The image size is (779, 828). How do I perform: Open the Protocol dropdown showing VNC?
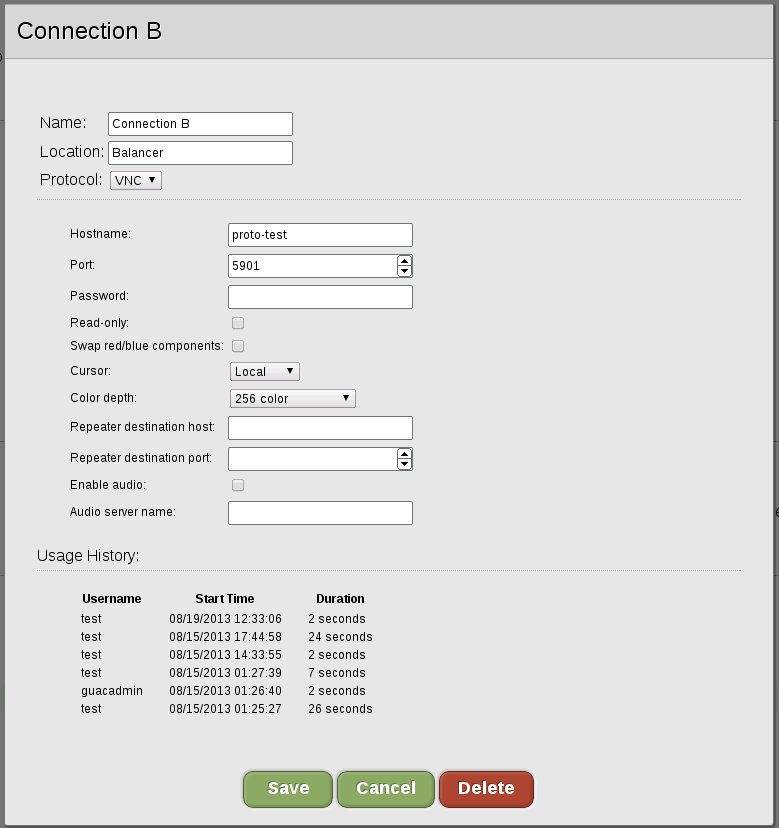pyautogui.click(x=135, y=180)
